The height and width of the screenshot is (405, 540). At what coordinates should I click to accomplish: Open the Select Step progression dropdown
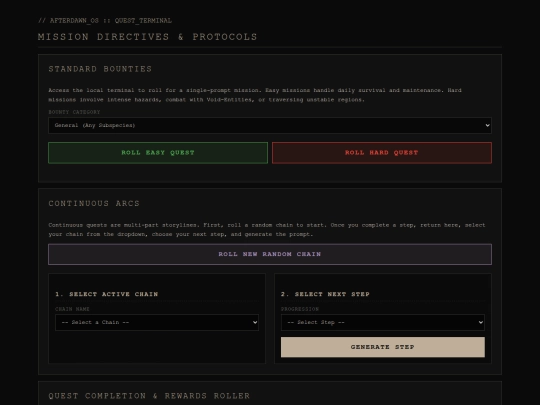383,322
